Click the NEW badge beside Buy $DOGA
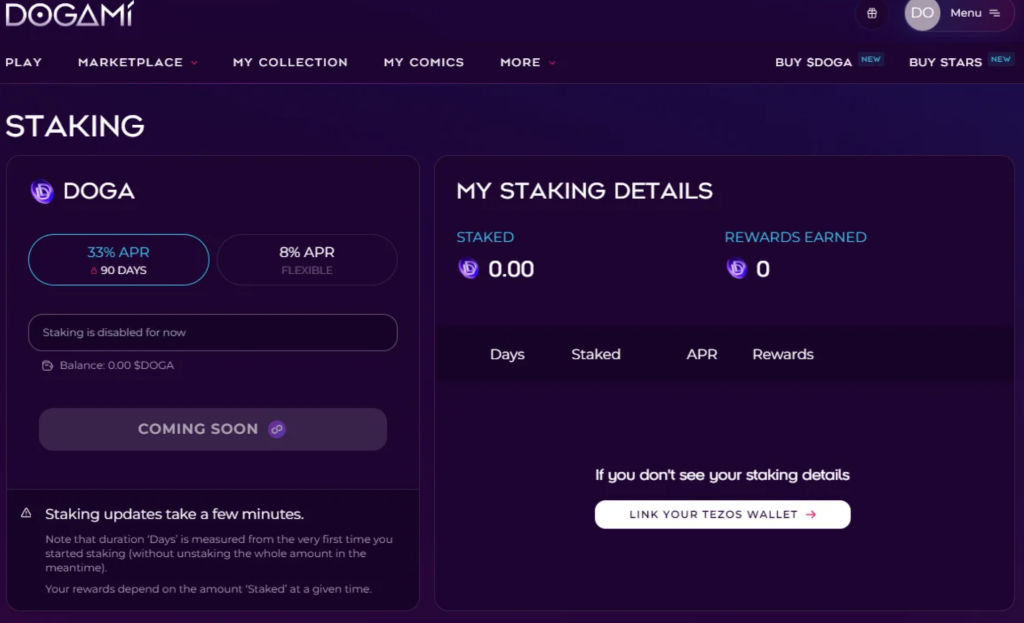This screenshot has height=623, width=1024. (871, 59)
